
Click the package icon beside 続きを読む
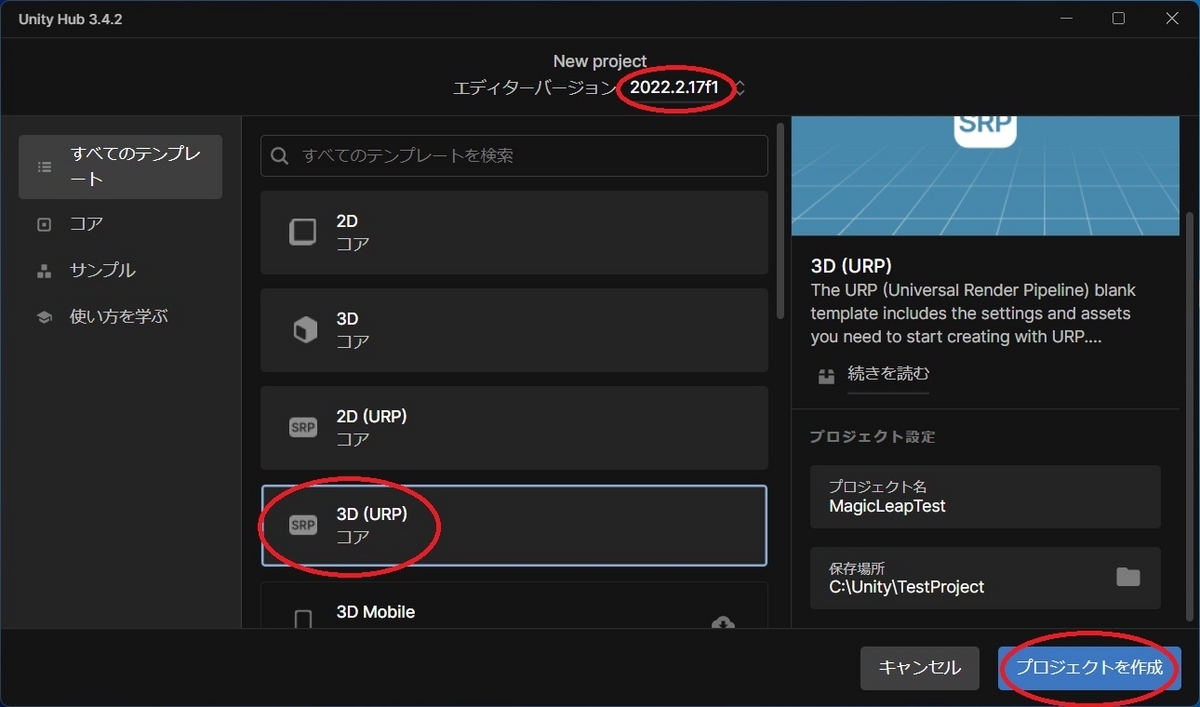pos(826,376)
